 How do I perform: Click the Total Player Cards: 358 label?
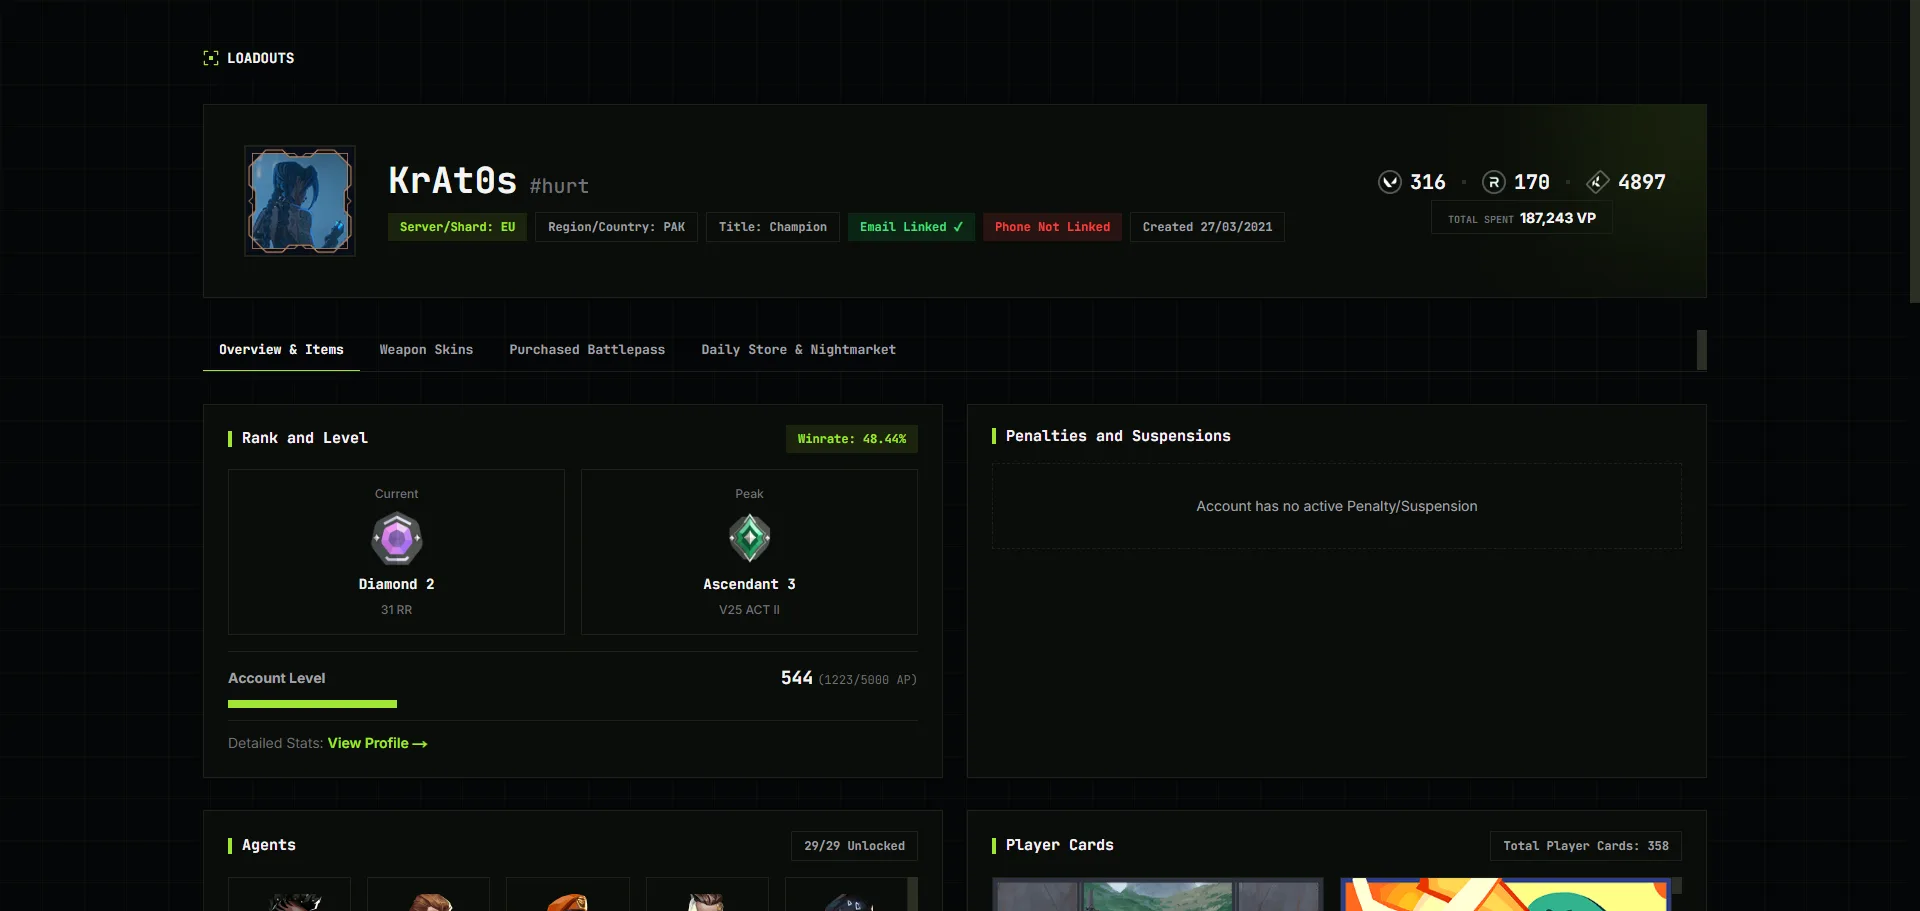[1586, 846]
